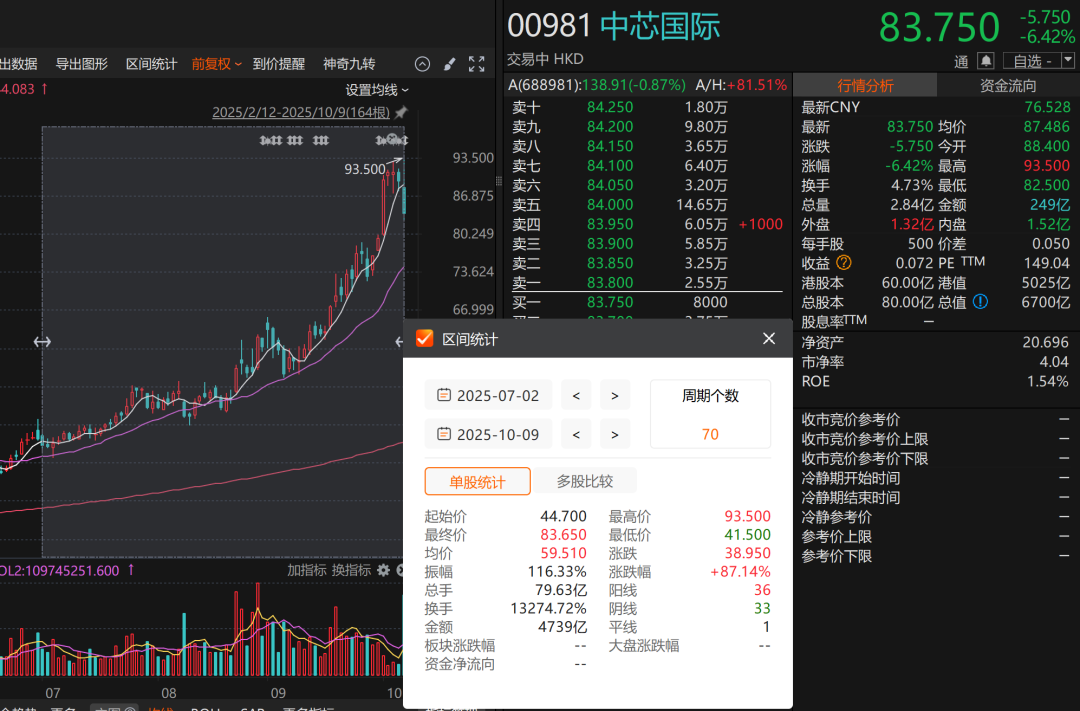Click the 区间统计 dialog orange logo icon

coord(424,338)
